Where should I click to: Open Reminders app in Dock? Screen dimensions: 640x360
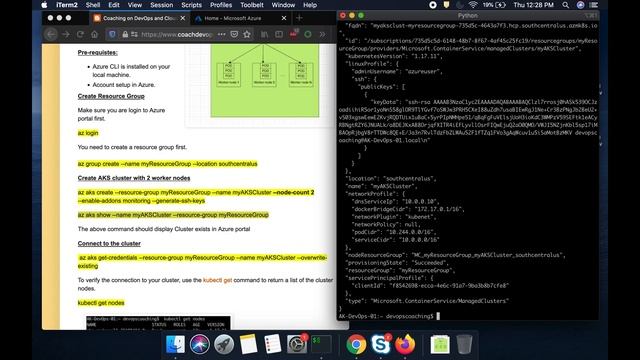273,344
